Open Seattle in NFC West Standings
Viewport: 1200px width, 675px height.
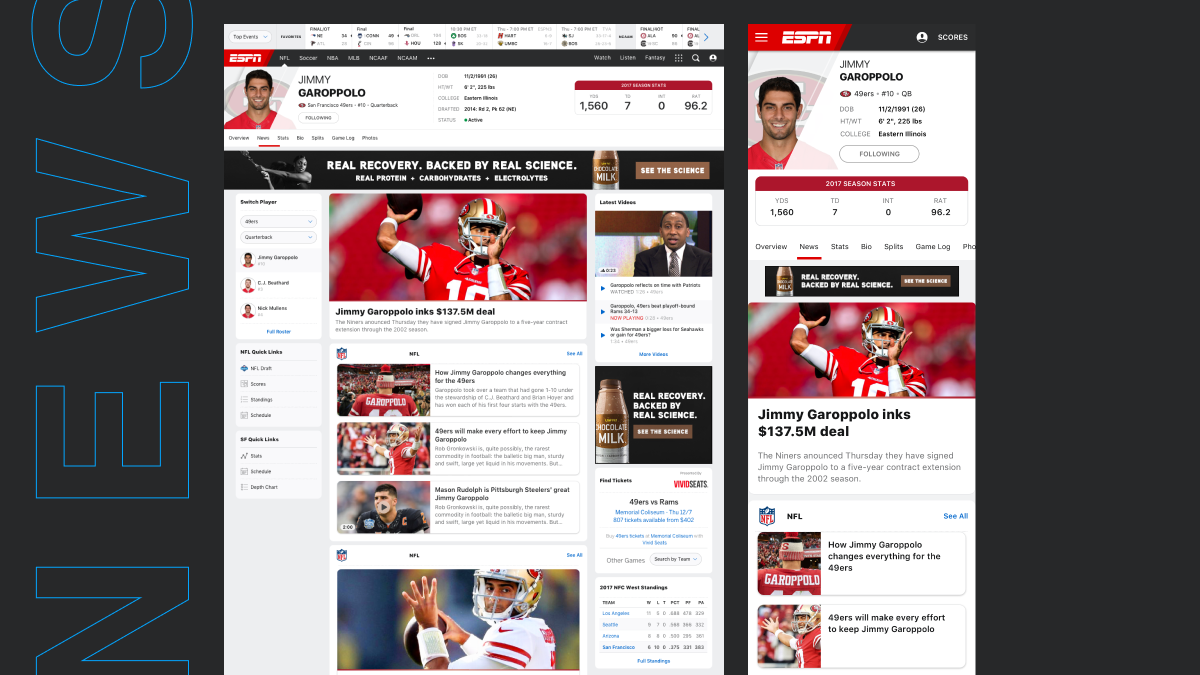610,624
